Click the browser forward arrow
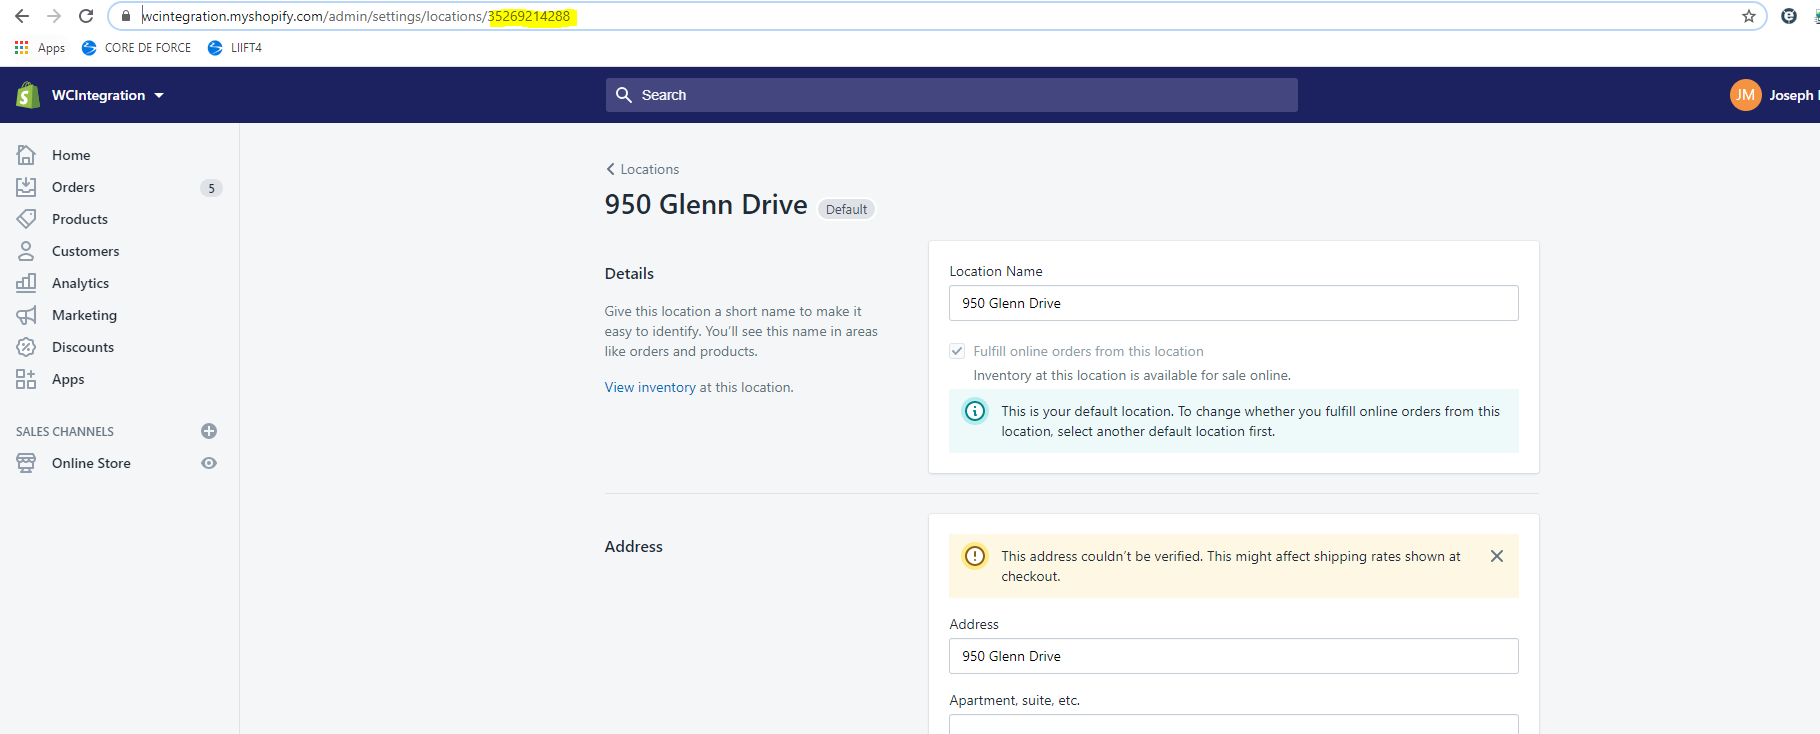Image resolution: width=1820 pixels, height=734 pixels. [x=54, y=16]
